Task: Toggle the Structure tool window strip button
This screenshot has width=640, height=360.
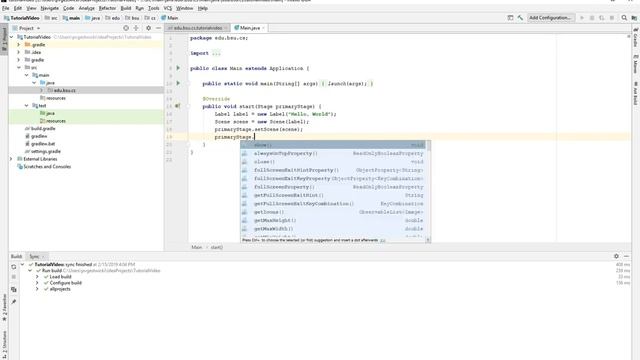Action: pos(4,345)
